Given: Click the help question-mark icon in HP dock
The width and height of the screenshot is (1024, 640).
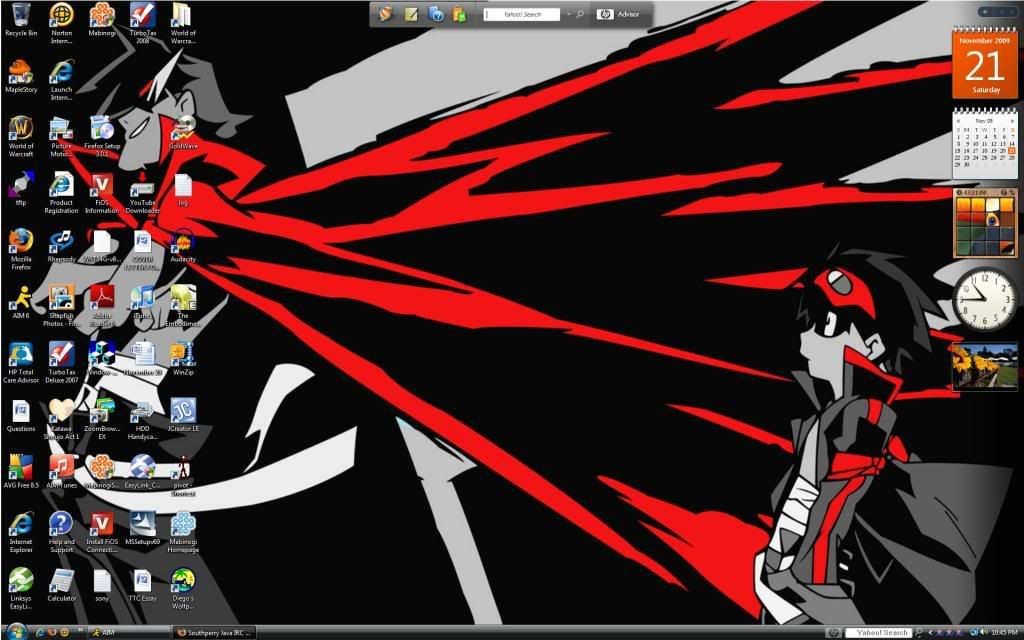Looking at the screenshot, I should (x=436, y=14).
